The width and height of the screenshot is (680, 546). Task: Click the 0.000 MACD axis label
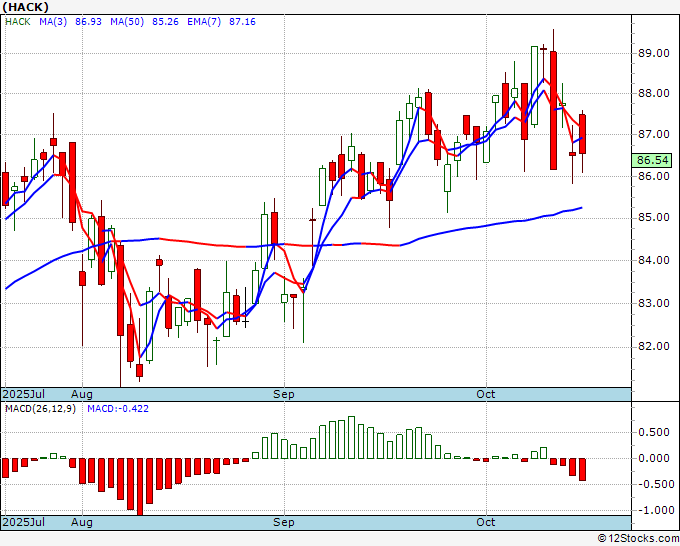tap(654, 458)
